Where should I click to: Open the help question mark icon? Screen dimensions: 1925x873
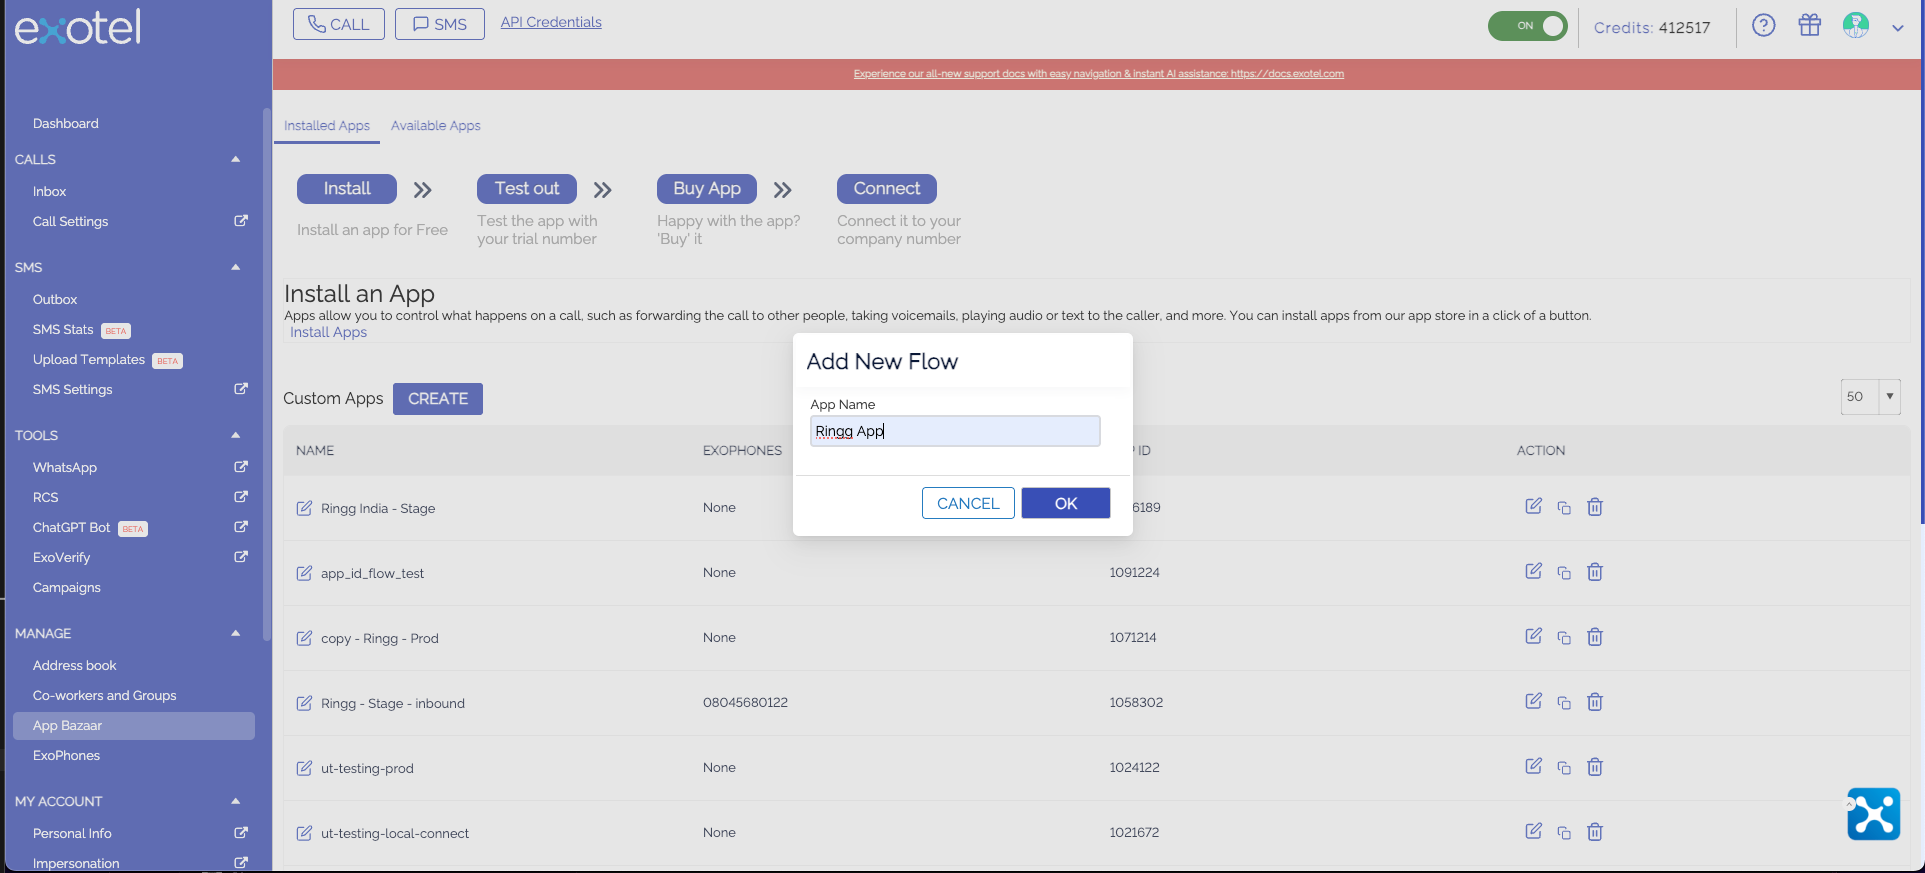1764,26
